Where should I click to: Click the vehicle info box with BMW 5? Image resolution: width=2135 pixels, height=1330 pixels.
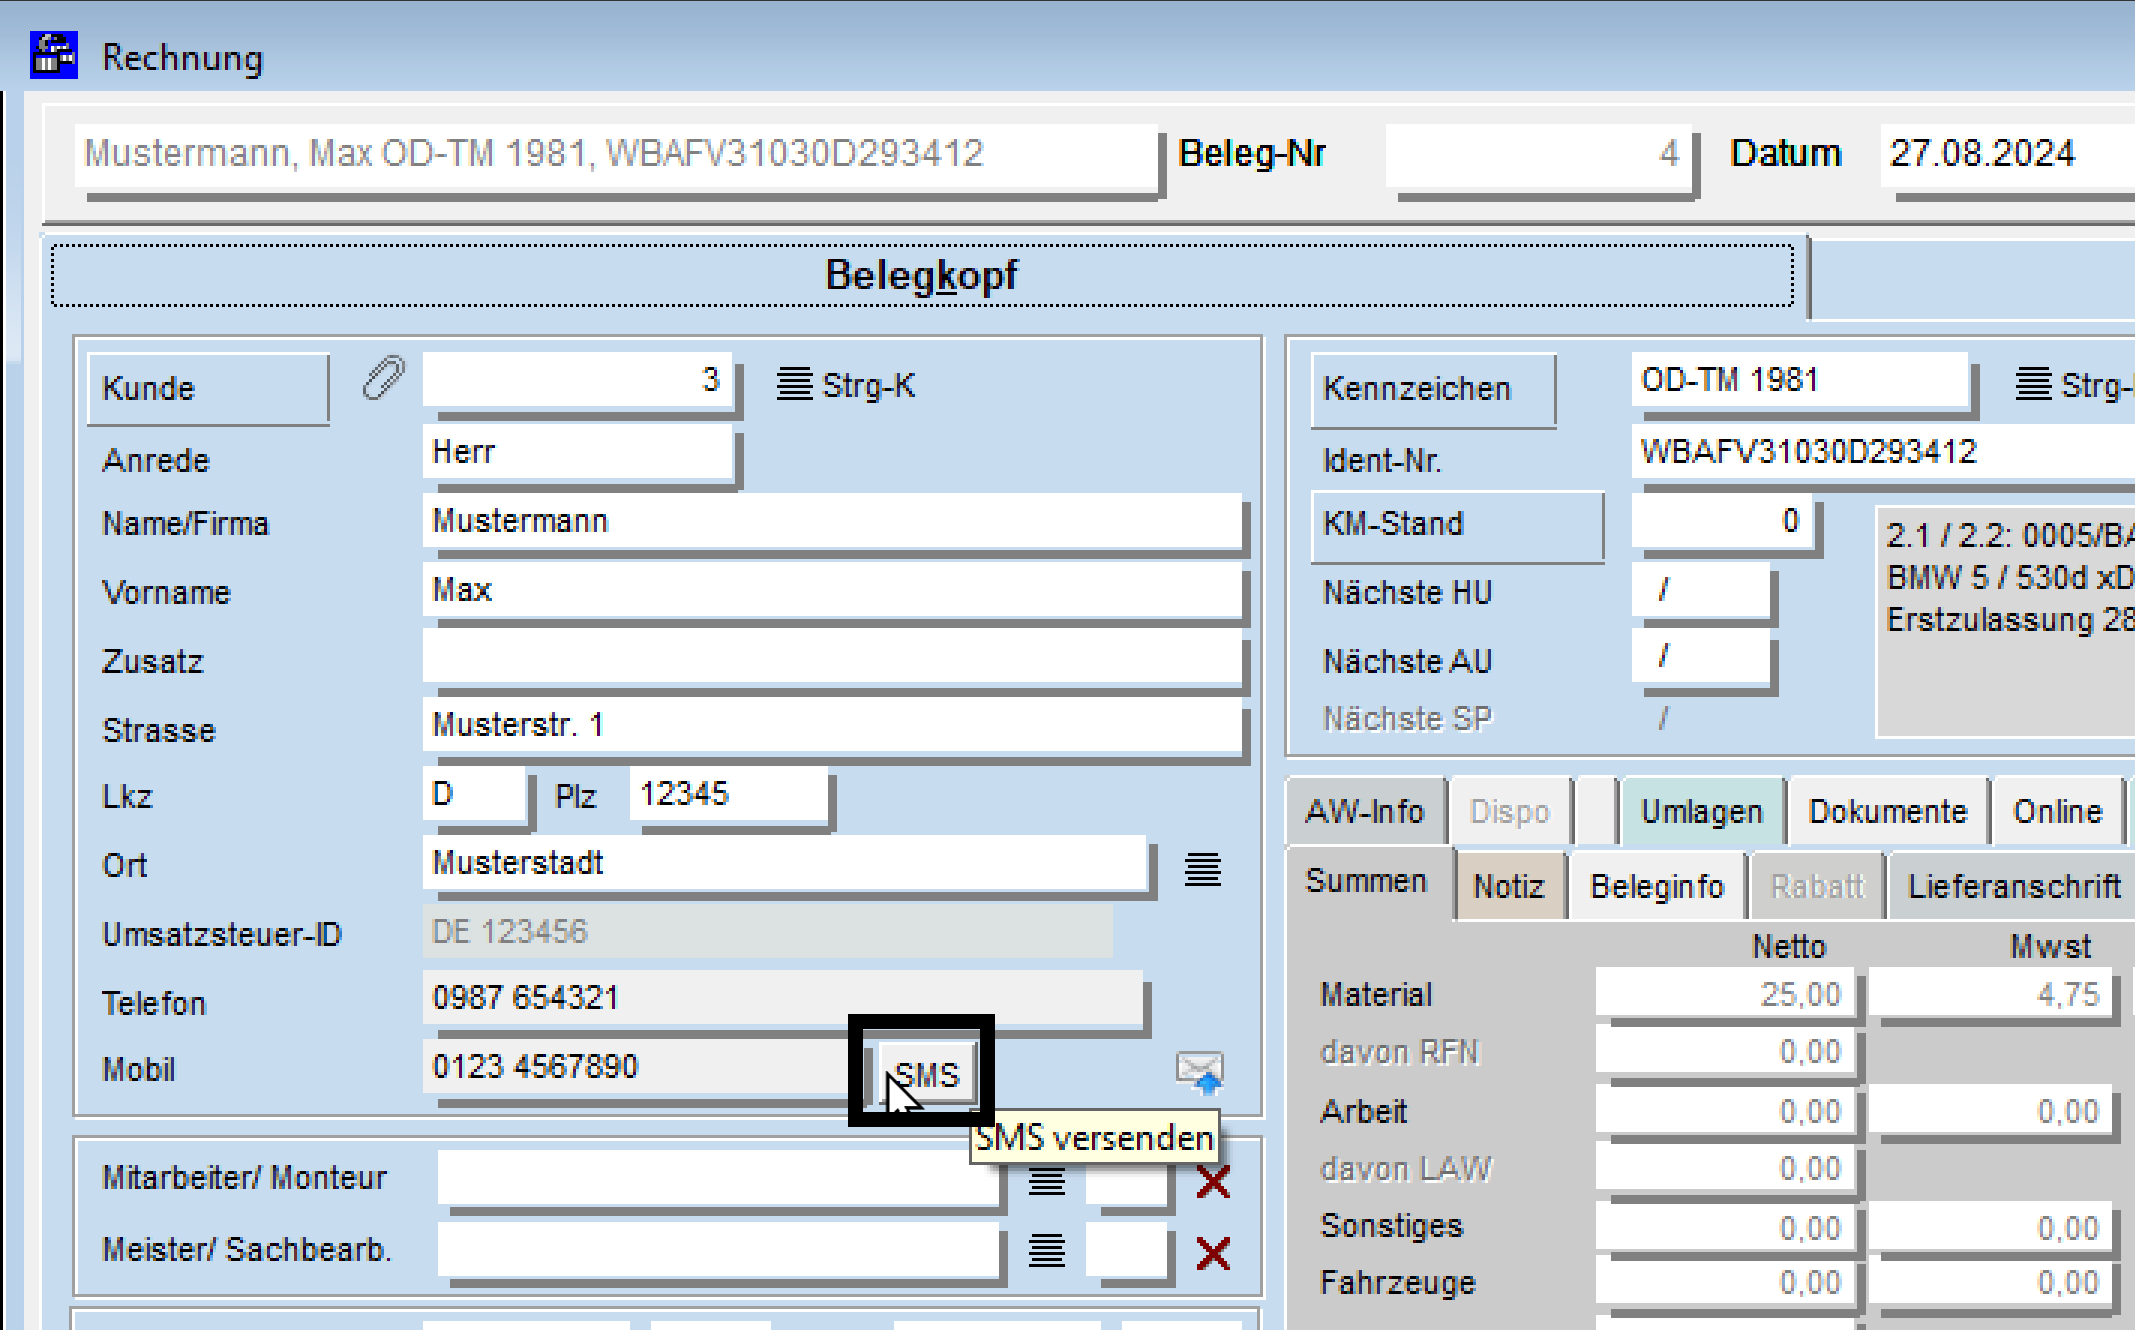coord(2006,622)
